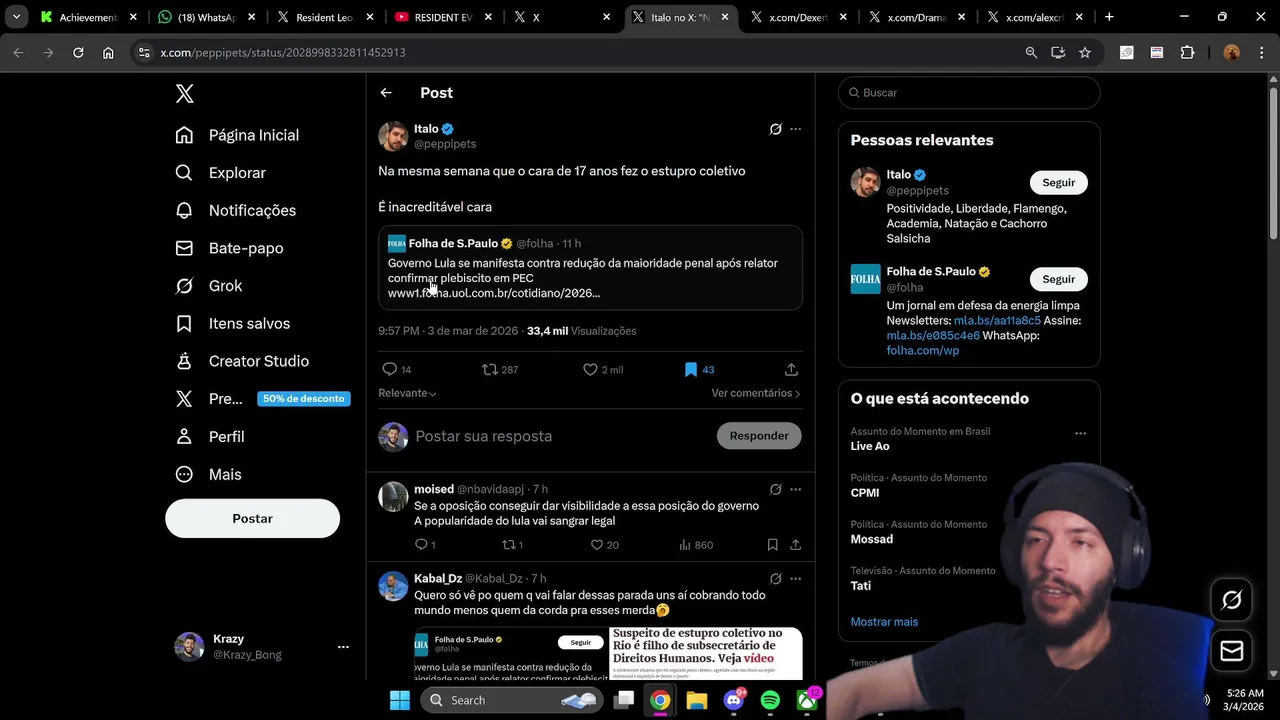This screenshot has height=720, width=1280.
Task: Reply to Italo's post (14 comments)
Action: [x=397, y=369]
